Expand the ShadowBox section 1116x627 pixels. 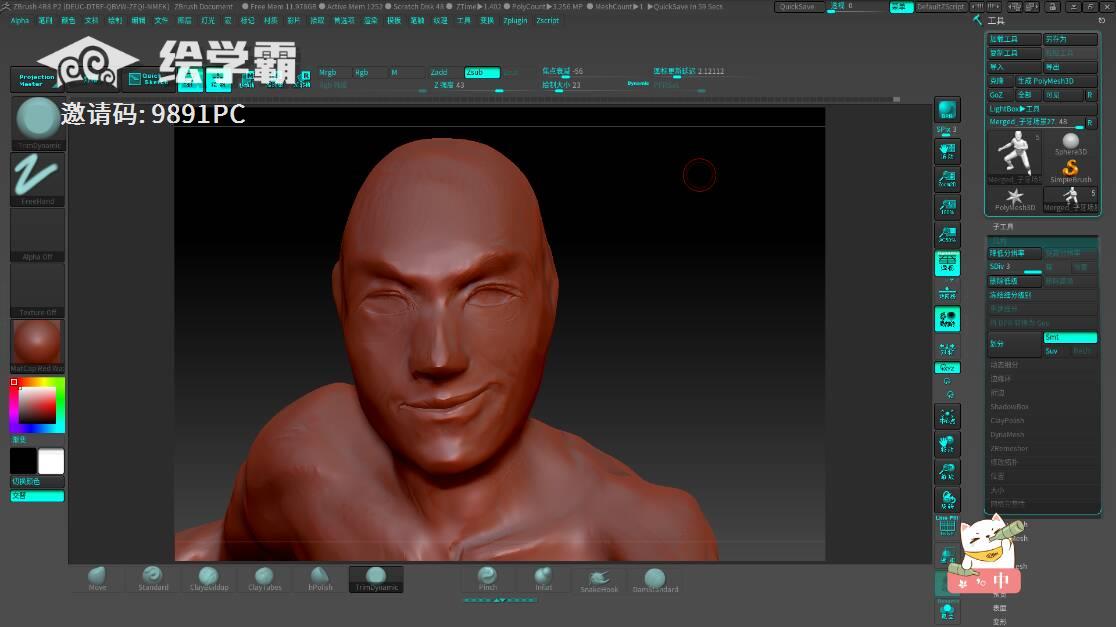point(1009,406)
